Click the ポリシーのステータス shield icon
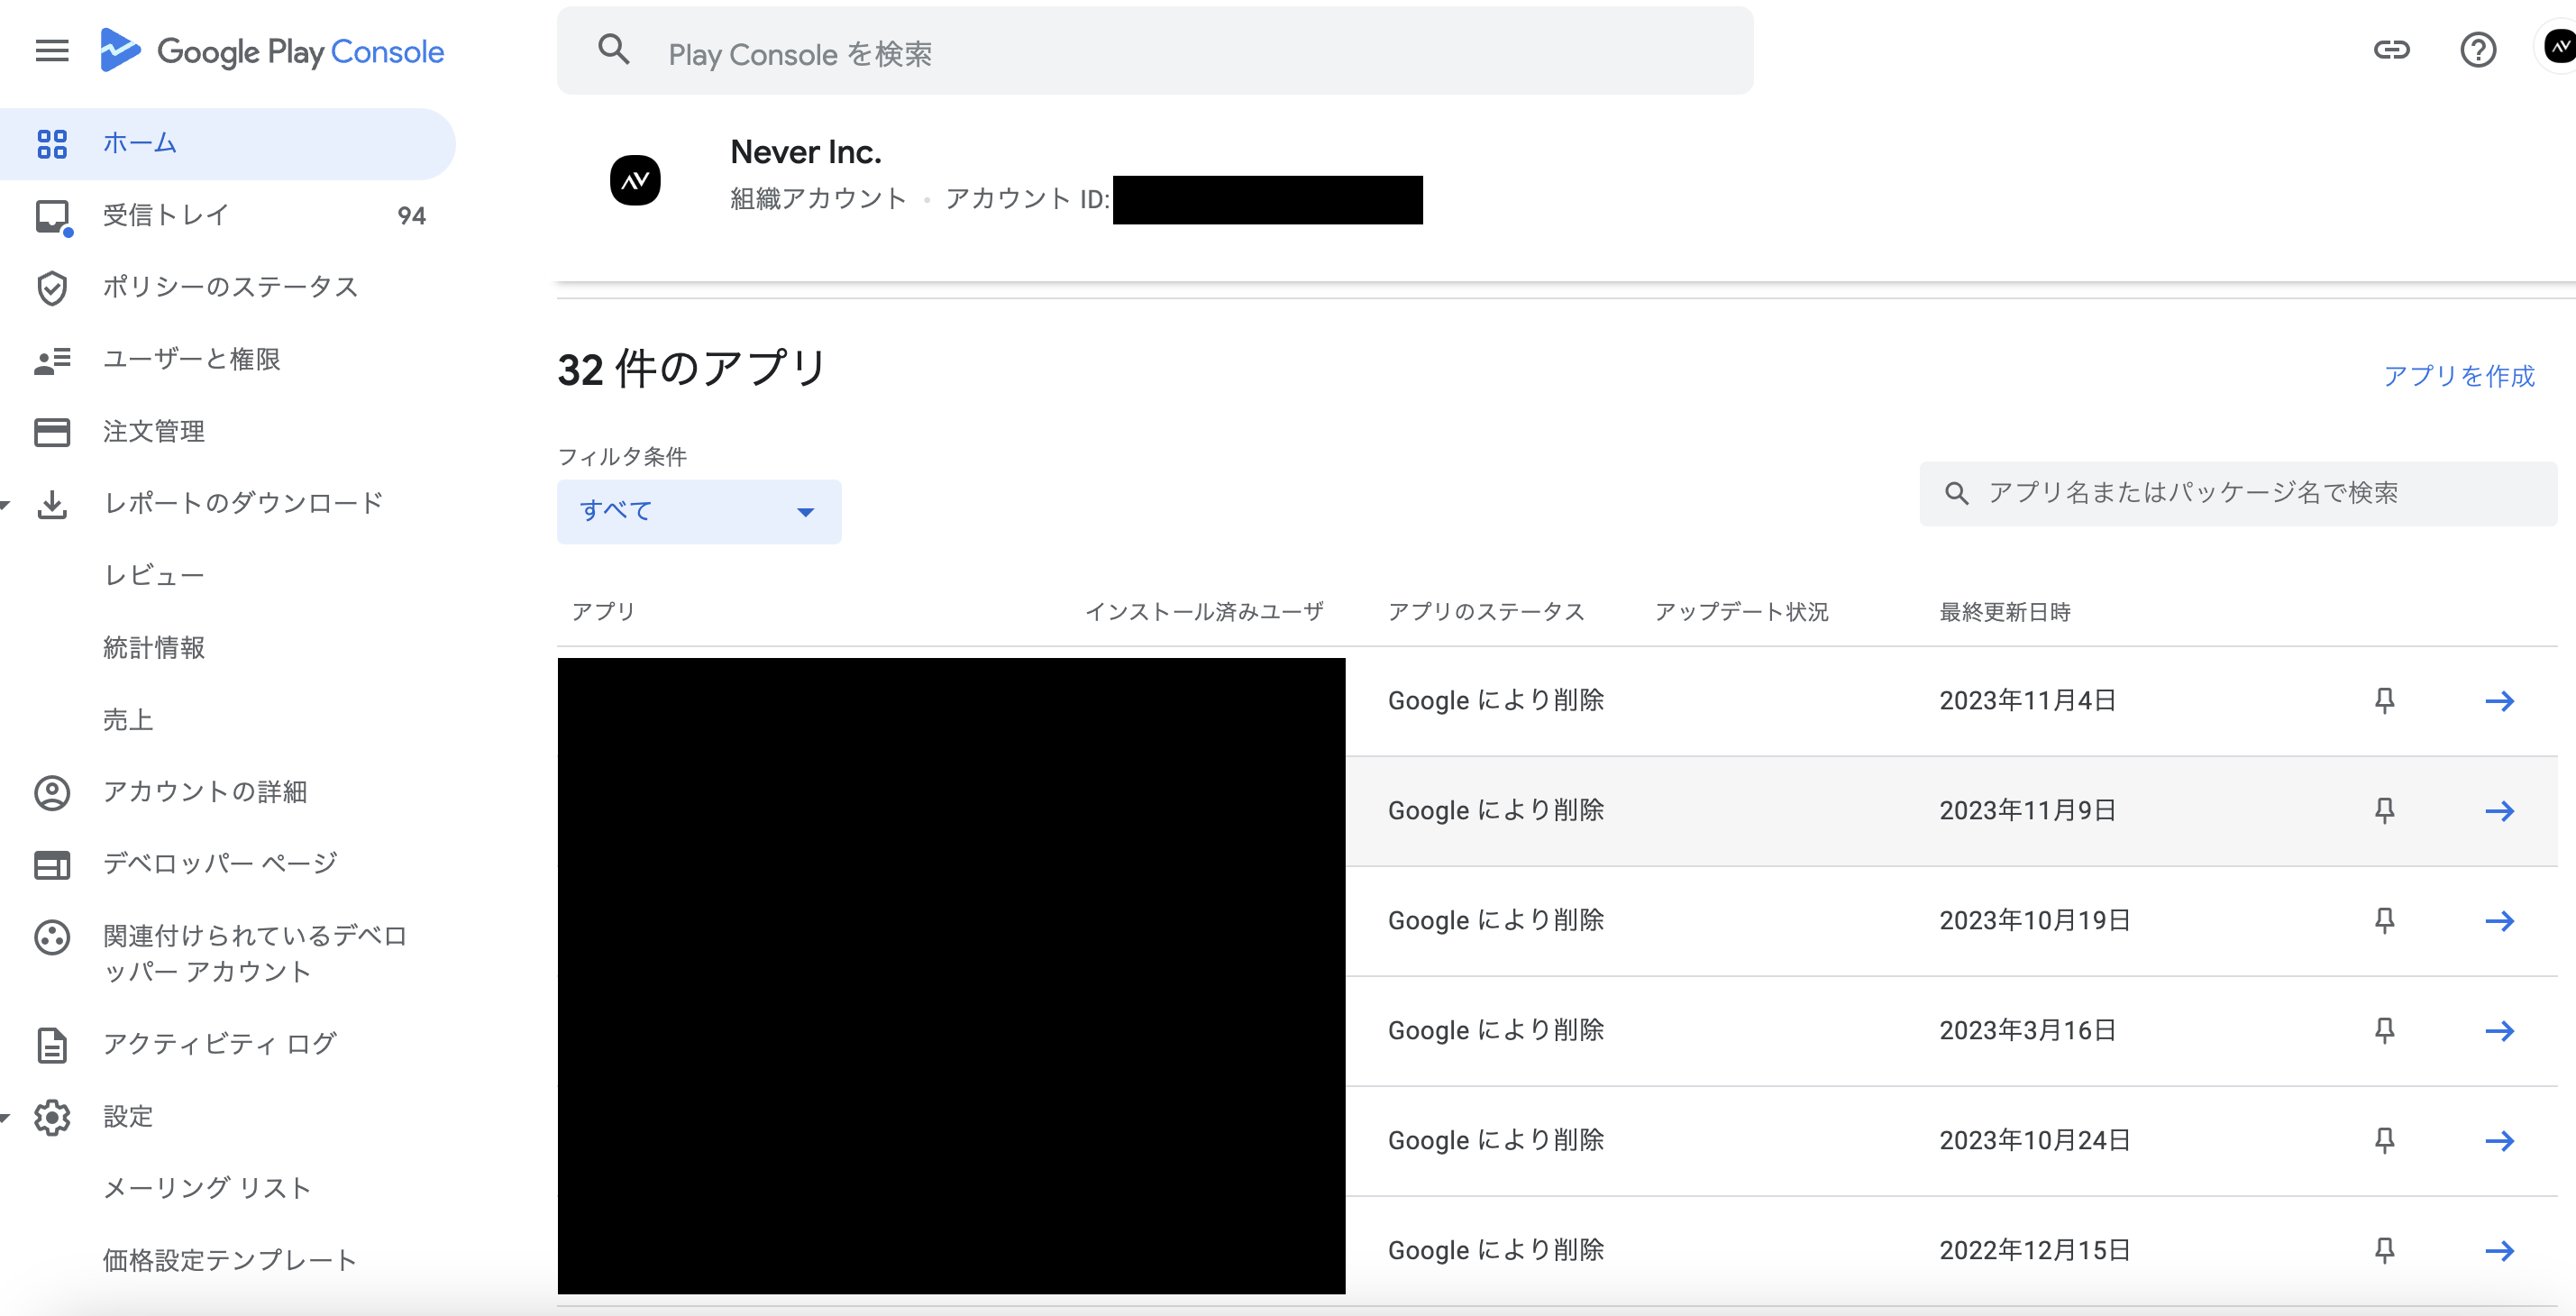The height and width of the screenshot is (1316, 2576). click(52, 288)
